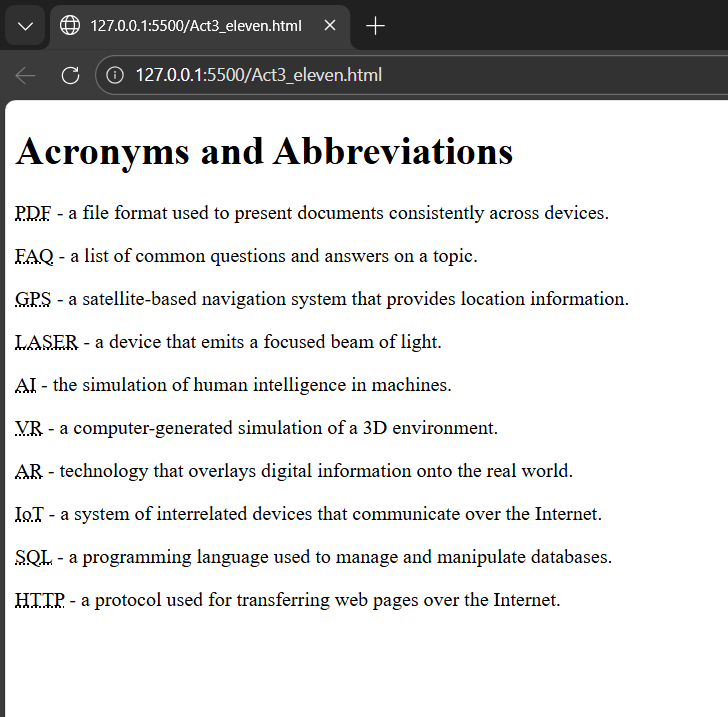Click the LASER abbreviation
Screen dimensions: 728x717
coord(46,342)
